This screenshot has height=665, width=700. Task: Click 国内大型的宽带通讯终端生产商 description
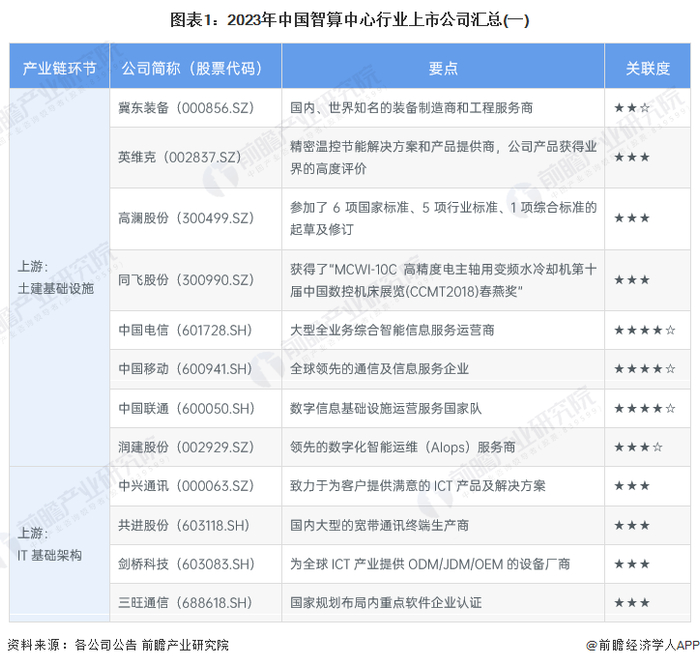[379, 525]
